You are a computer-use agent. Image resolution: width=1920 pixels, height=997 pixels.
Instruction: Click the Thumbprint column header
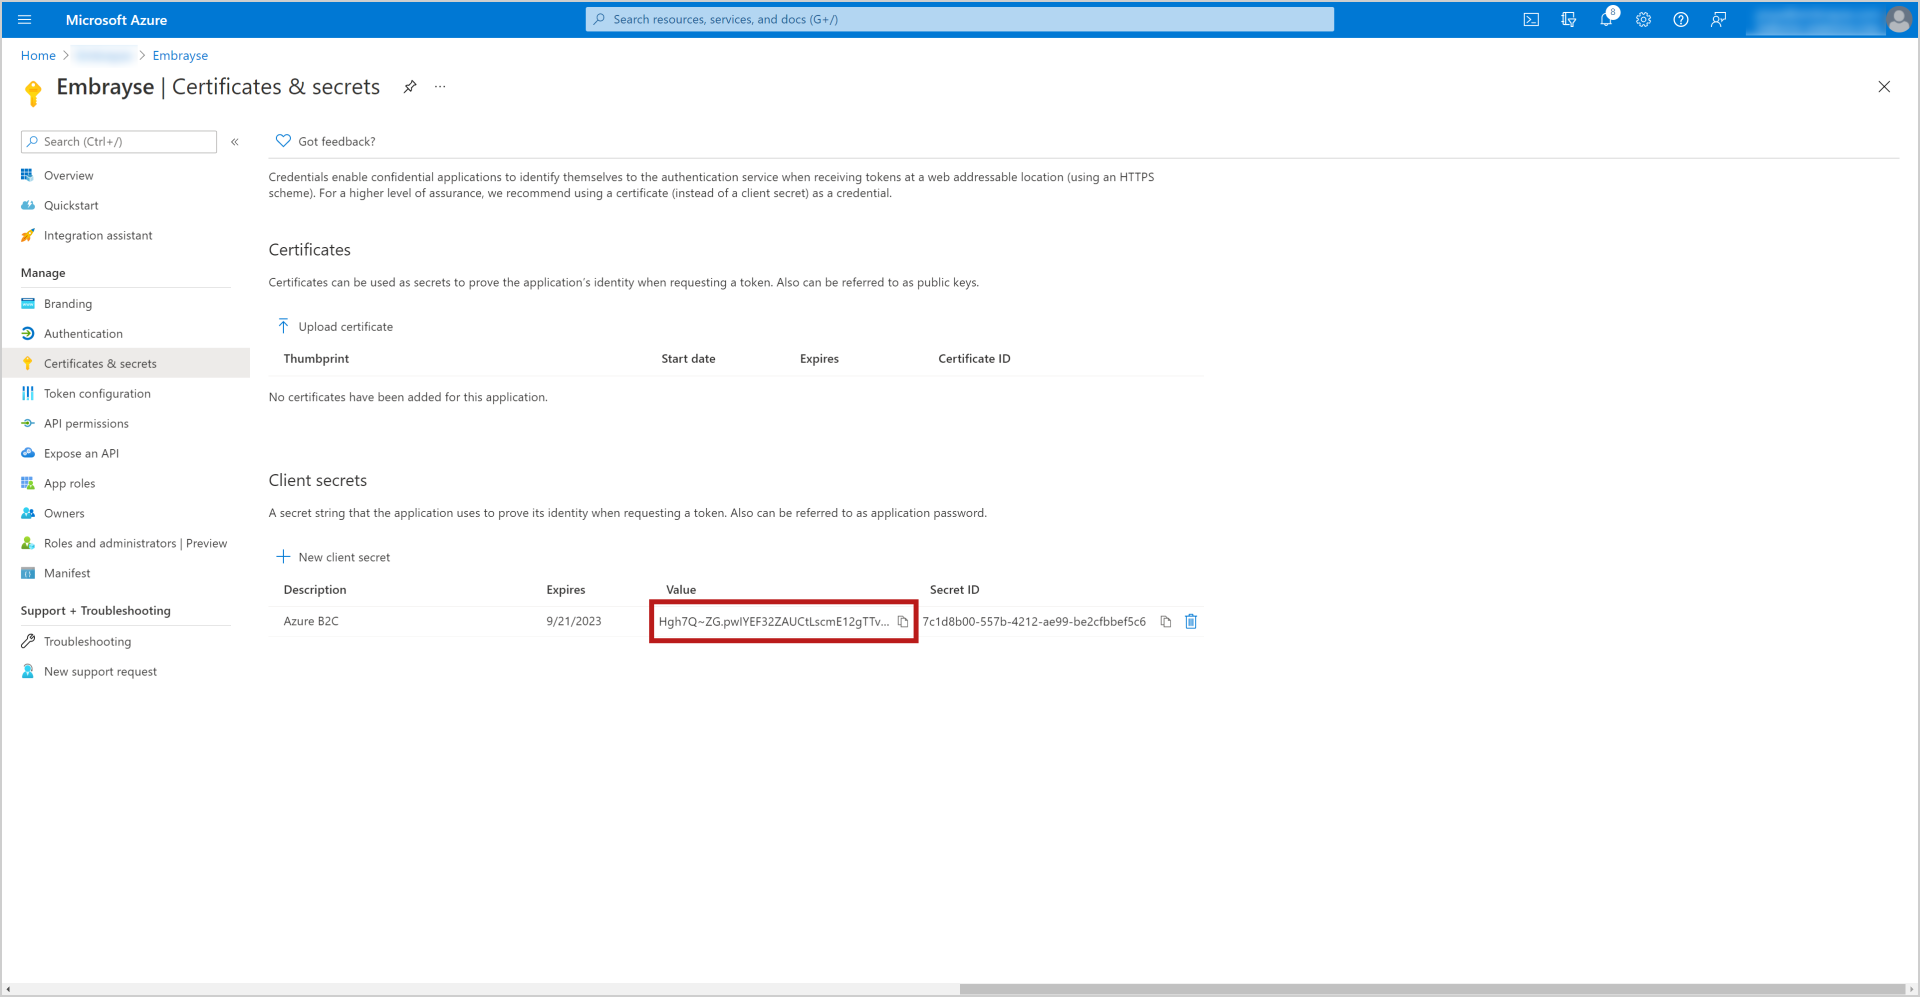(x=316, y=359)
